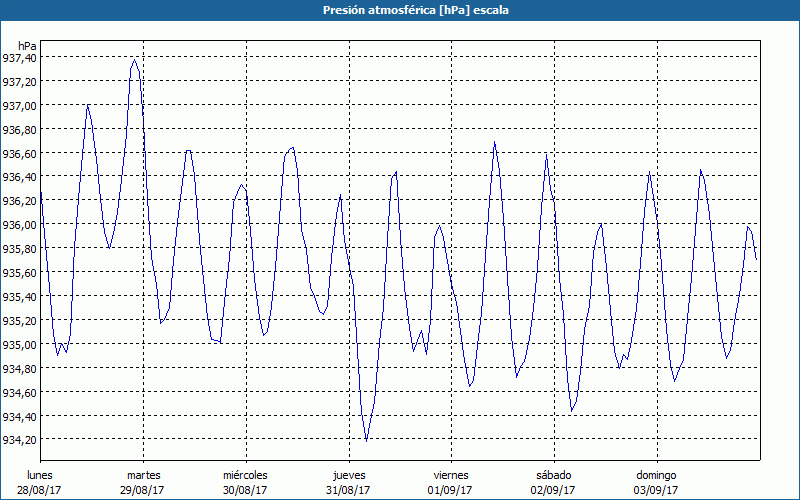
Task: Select the 03/09/17 date label
Action: [656, 490]
